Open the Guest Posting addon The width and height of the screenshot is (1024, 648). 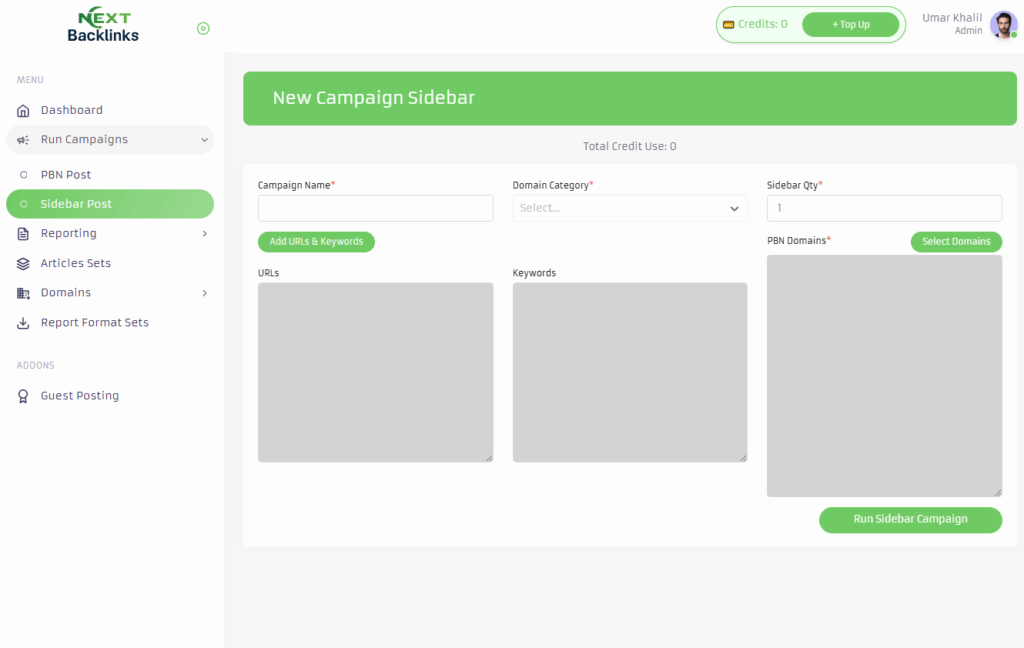coord(110,396)
